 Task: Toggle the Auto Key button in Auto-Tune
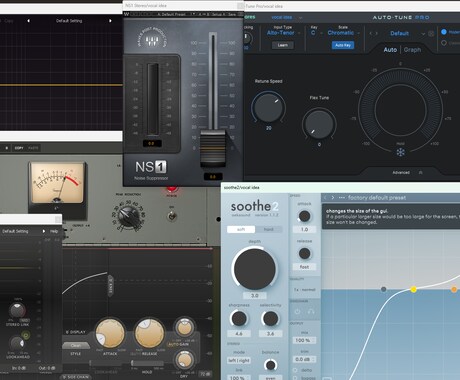[x=343, y=45]
